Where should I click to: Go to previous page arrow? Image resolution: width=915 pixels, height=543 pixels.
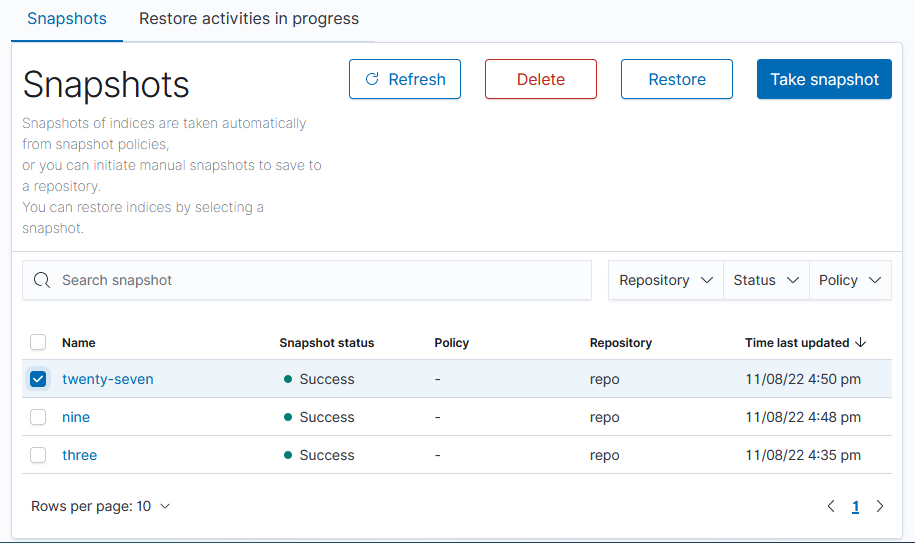pos(831,506)
